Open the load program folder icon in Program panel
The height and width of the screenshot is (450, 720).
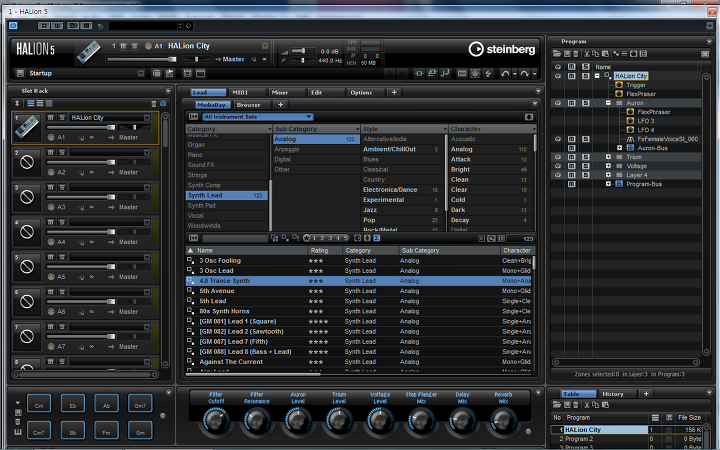click(x=557, y=54)
